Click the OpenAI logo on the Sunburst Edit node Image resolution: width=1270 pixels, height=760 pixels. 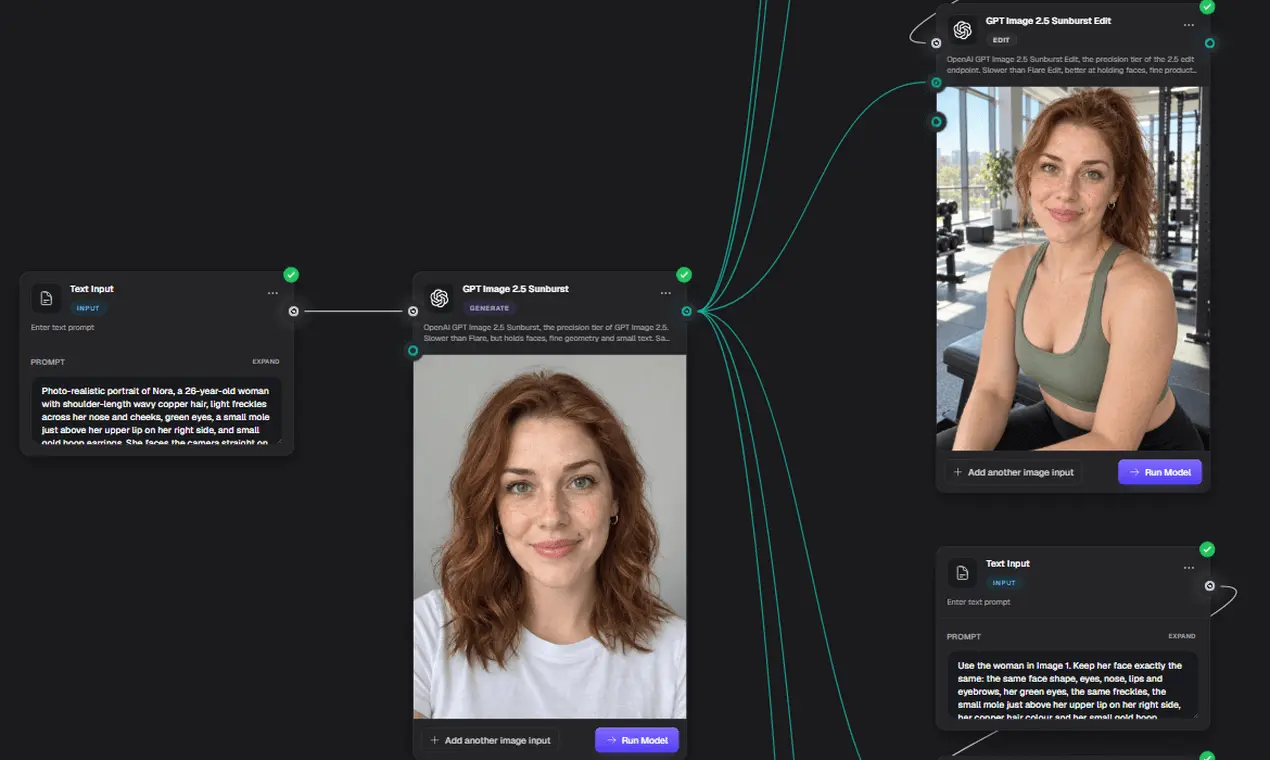click(x=962, y=30)
